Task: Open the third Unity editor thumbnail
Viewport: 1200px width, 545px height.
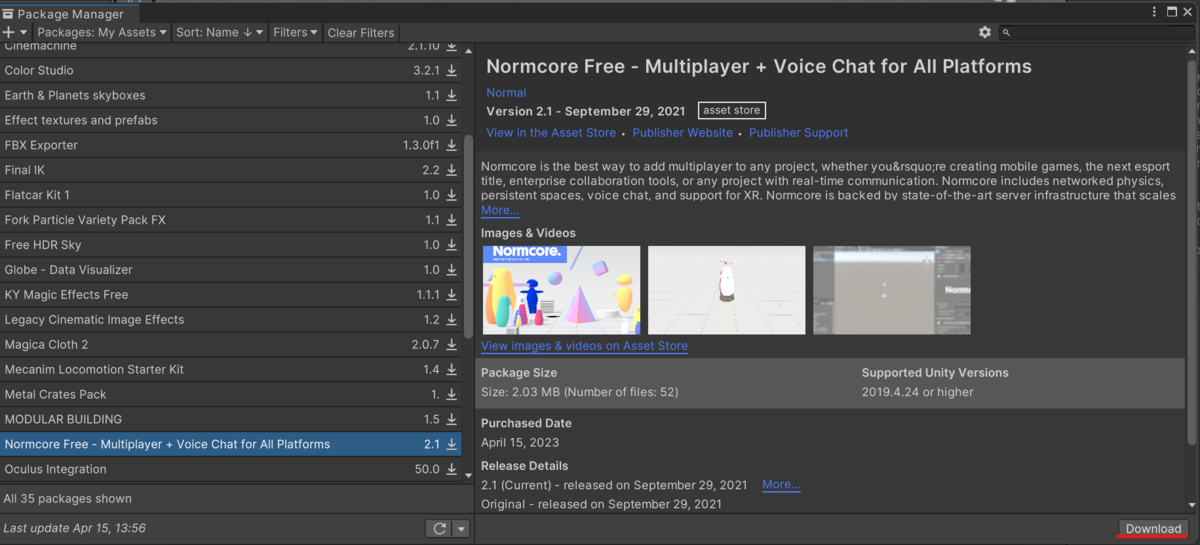Action: (x=892, y=290)
